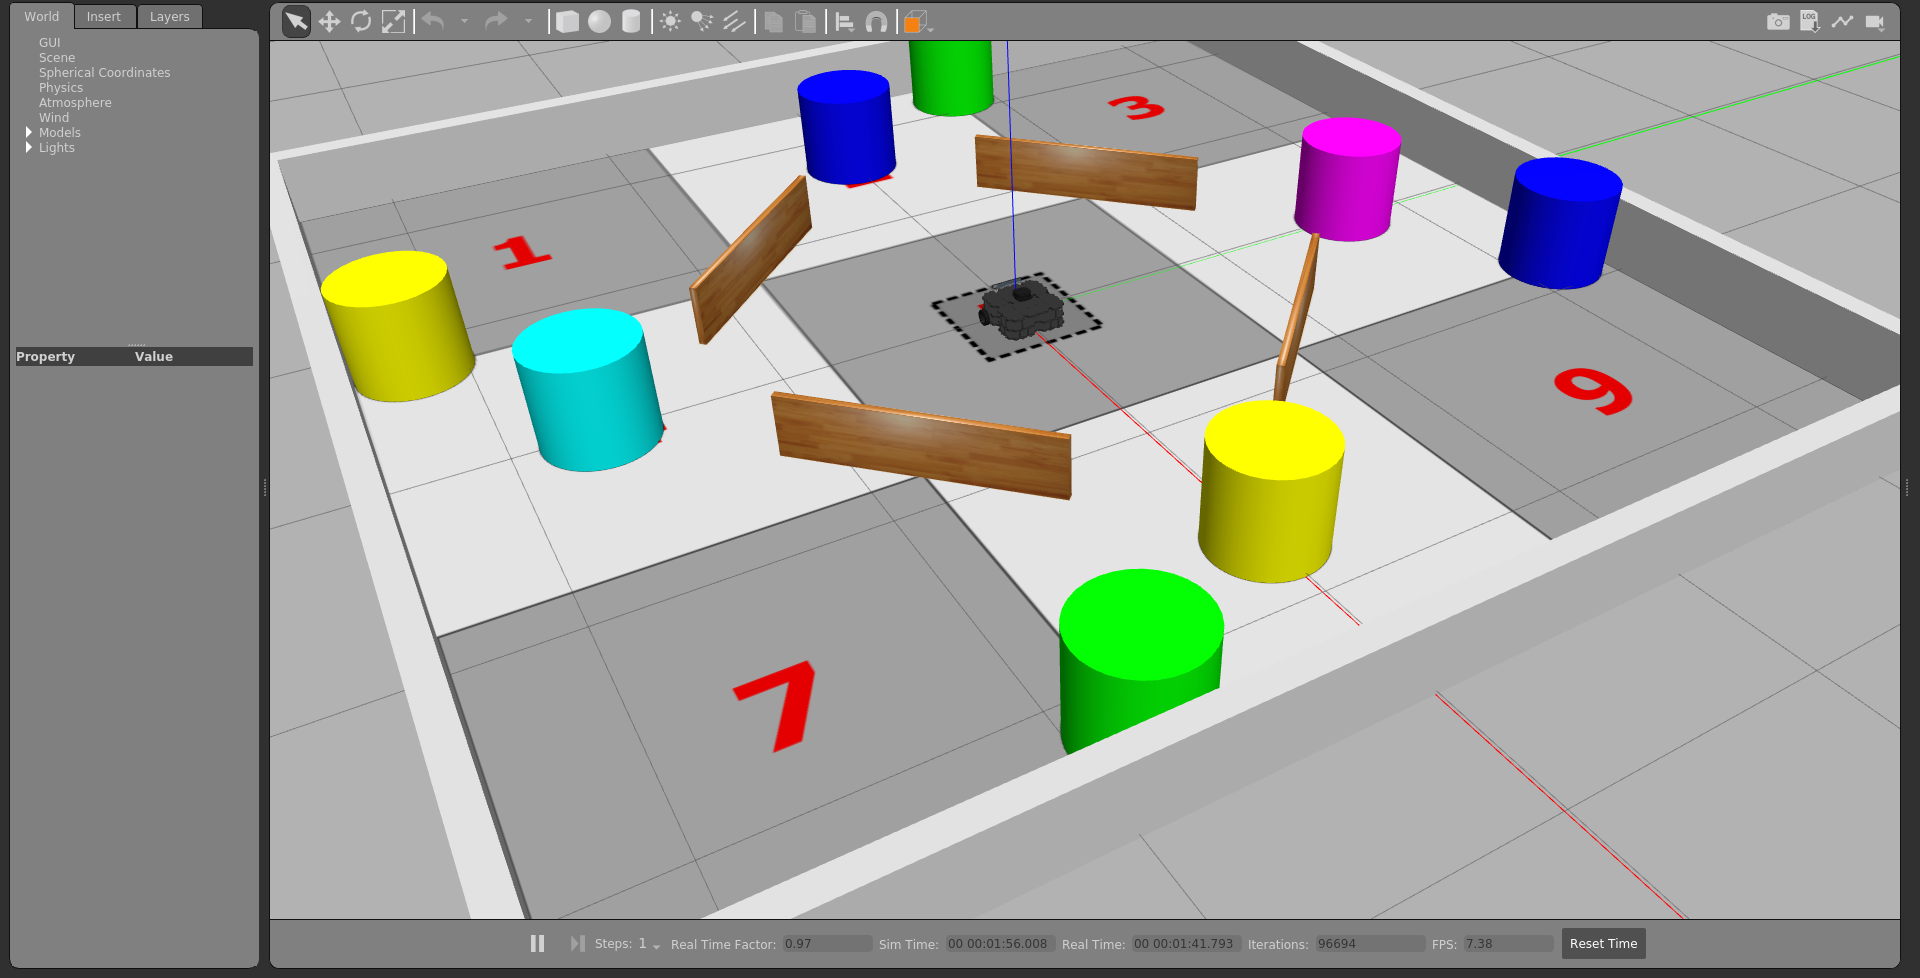Screen dimensions: 1920x978
Task: Open the align tool
Action: tap(844, 21)
